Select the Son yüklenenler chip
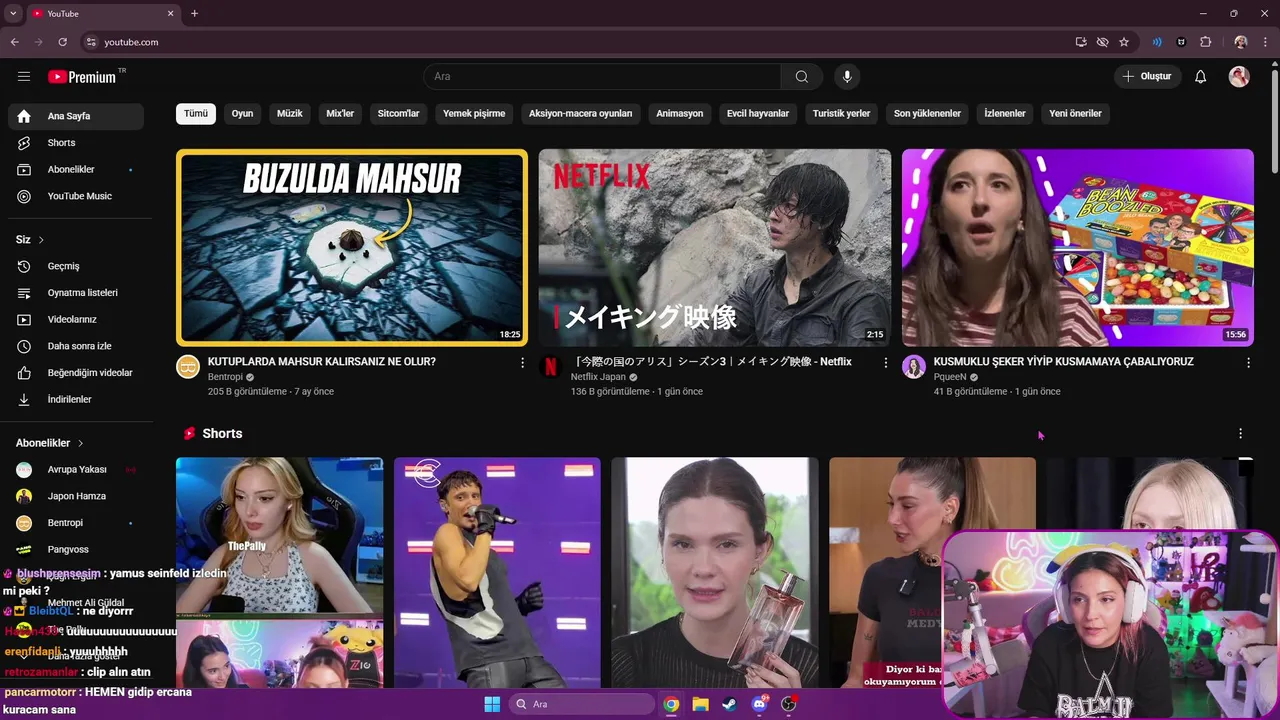The image size is (1280, 720). click(x=927, y=113)
